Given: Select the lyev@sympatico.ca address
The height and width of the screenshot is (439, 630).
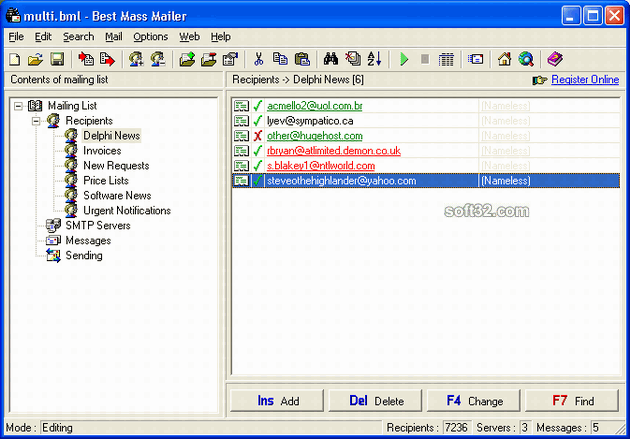Looking at the screenshot, I should tap(310, 121).
